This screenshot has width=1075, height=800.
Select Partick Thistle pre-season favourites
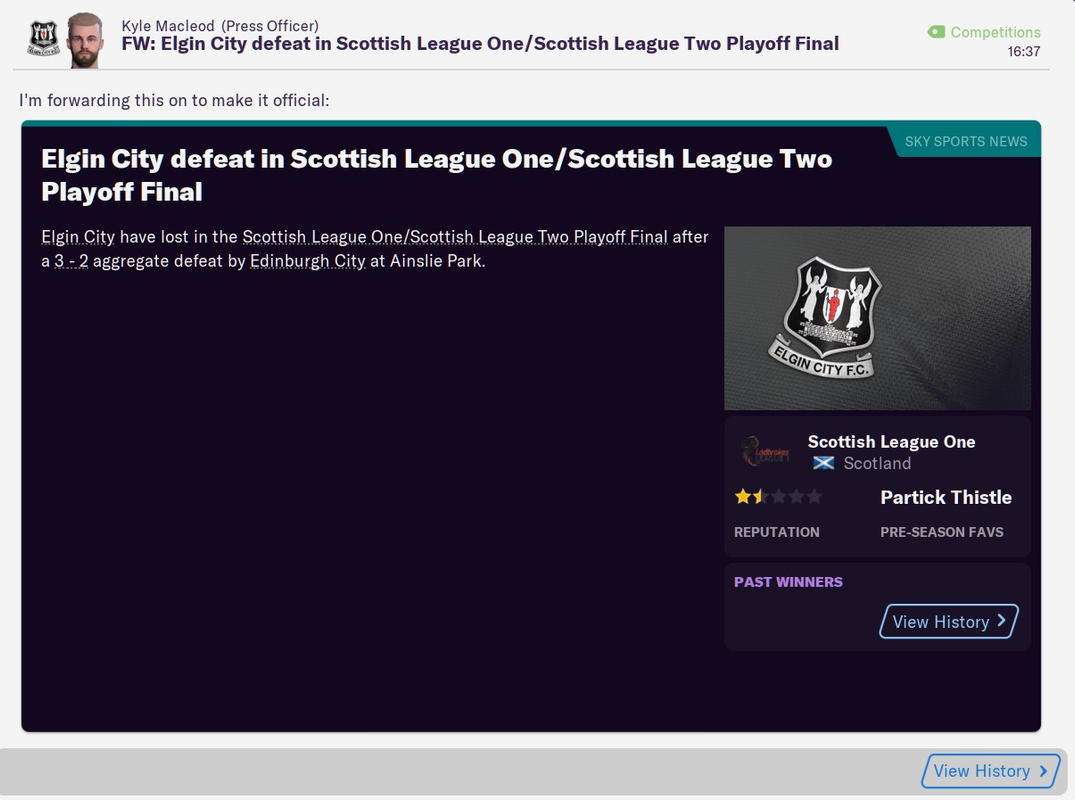[945, 497]
